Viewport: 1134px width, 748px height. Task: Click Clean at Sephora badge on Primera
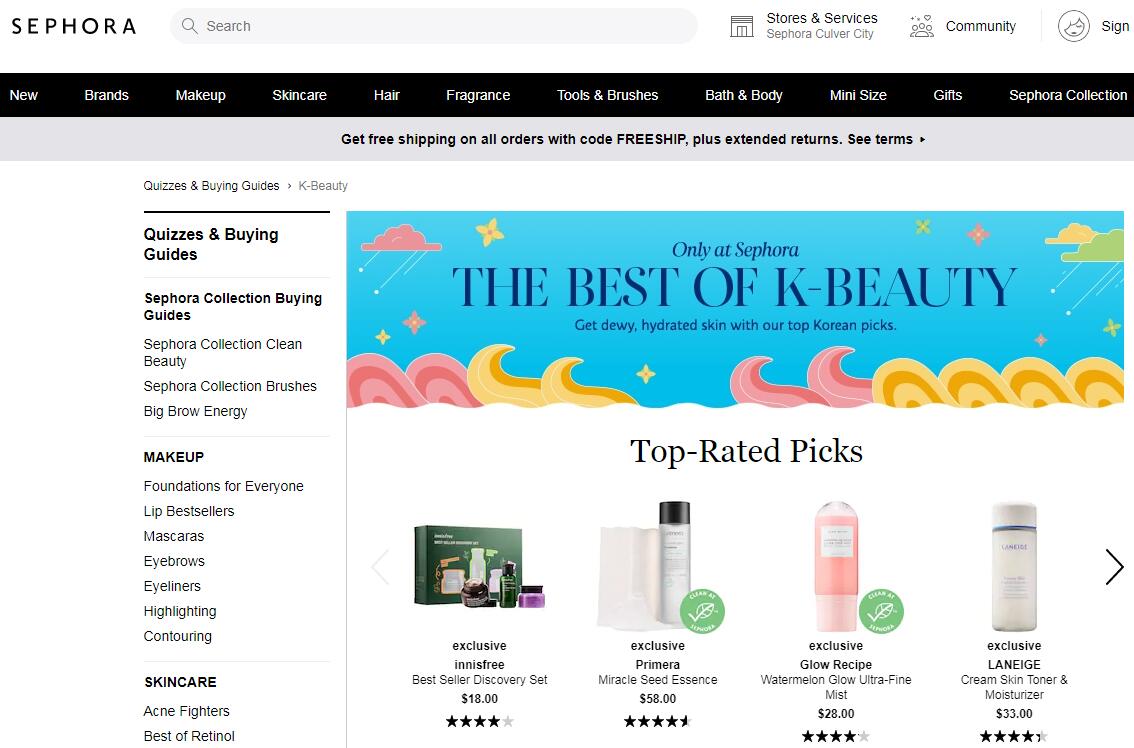point(703,612)
